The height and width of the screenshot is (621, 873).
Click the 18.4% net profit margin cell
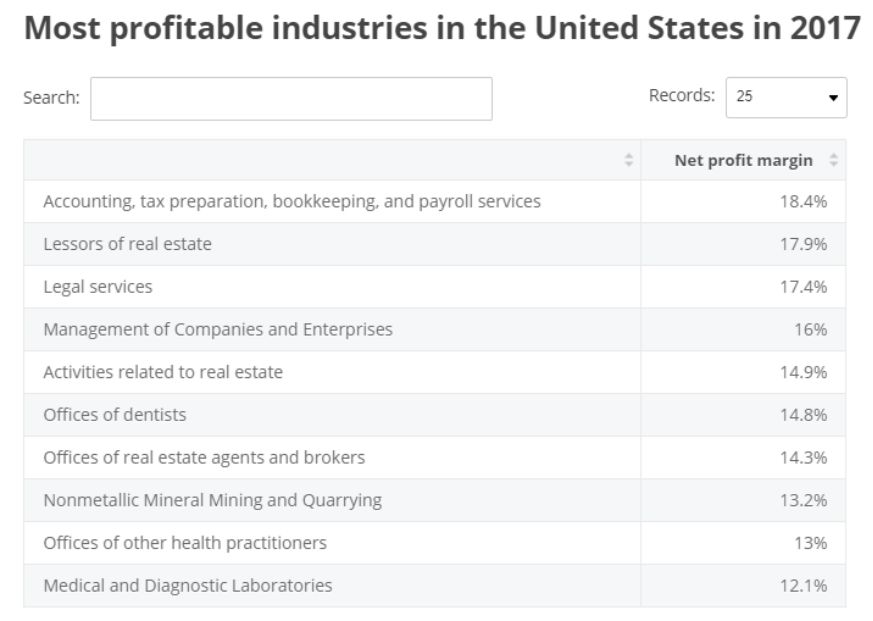803,201
